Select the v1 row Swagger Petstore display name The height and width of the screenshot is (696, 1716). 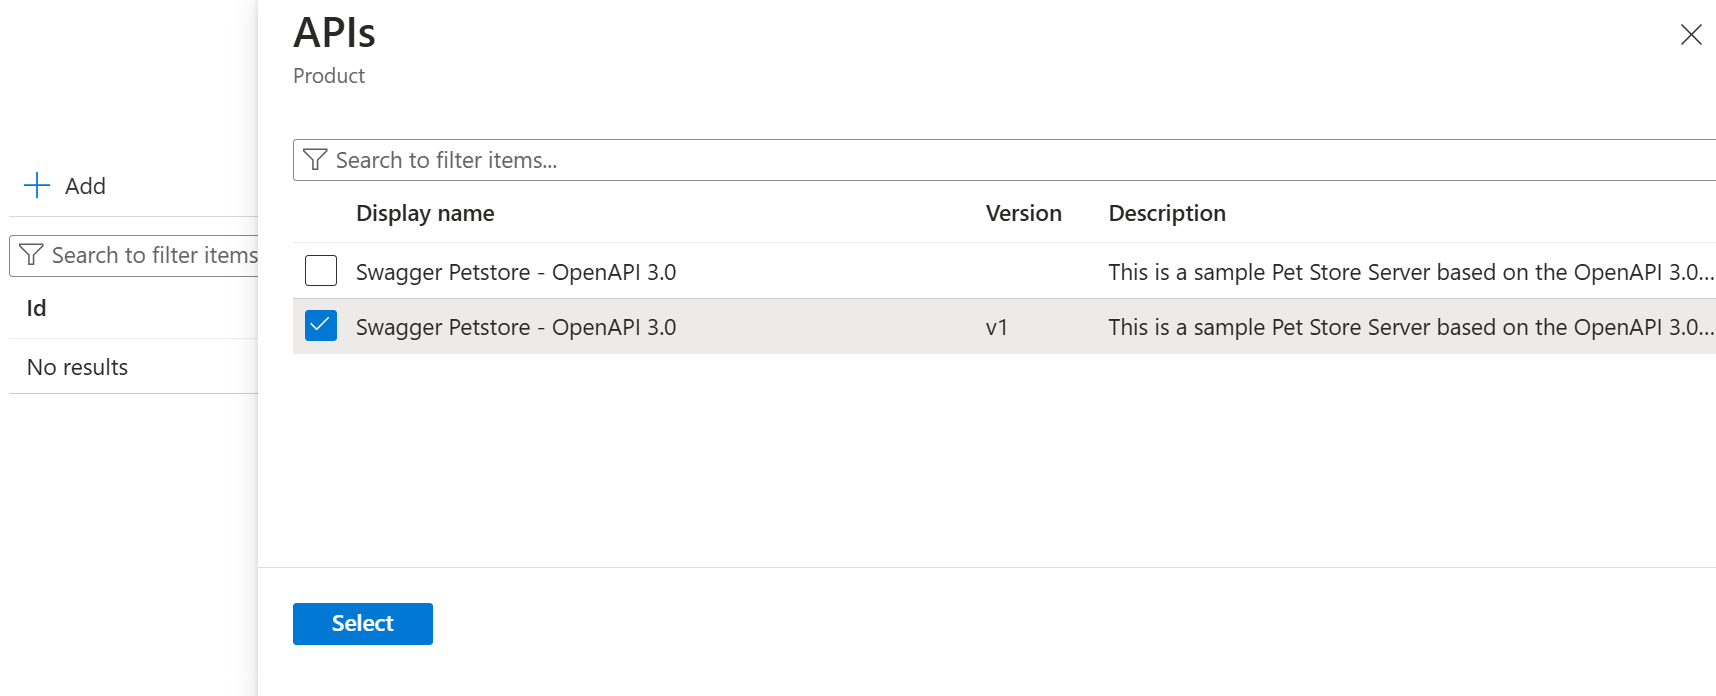[516, 327]
